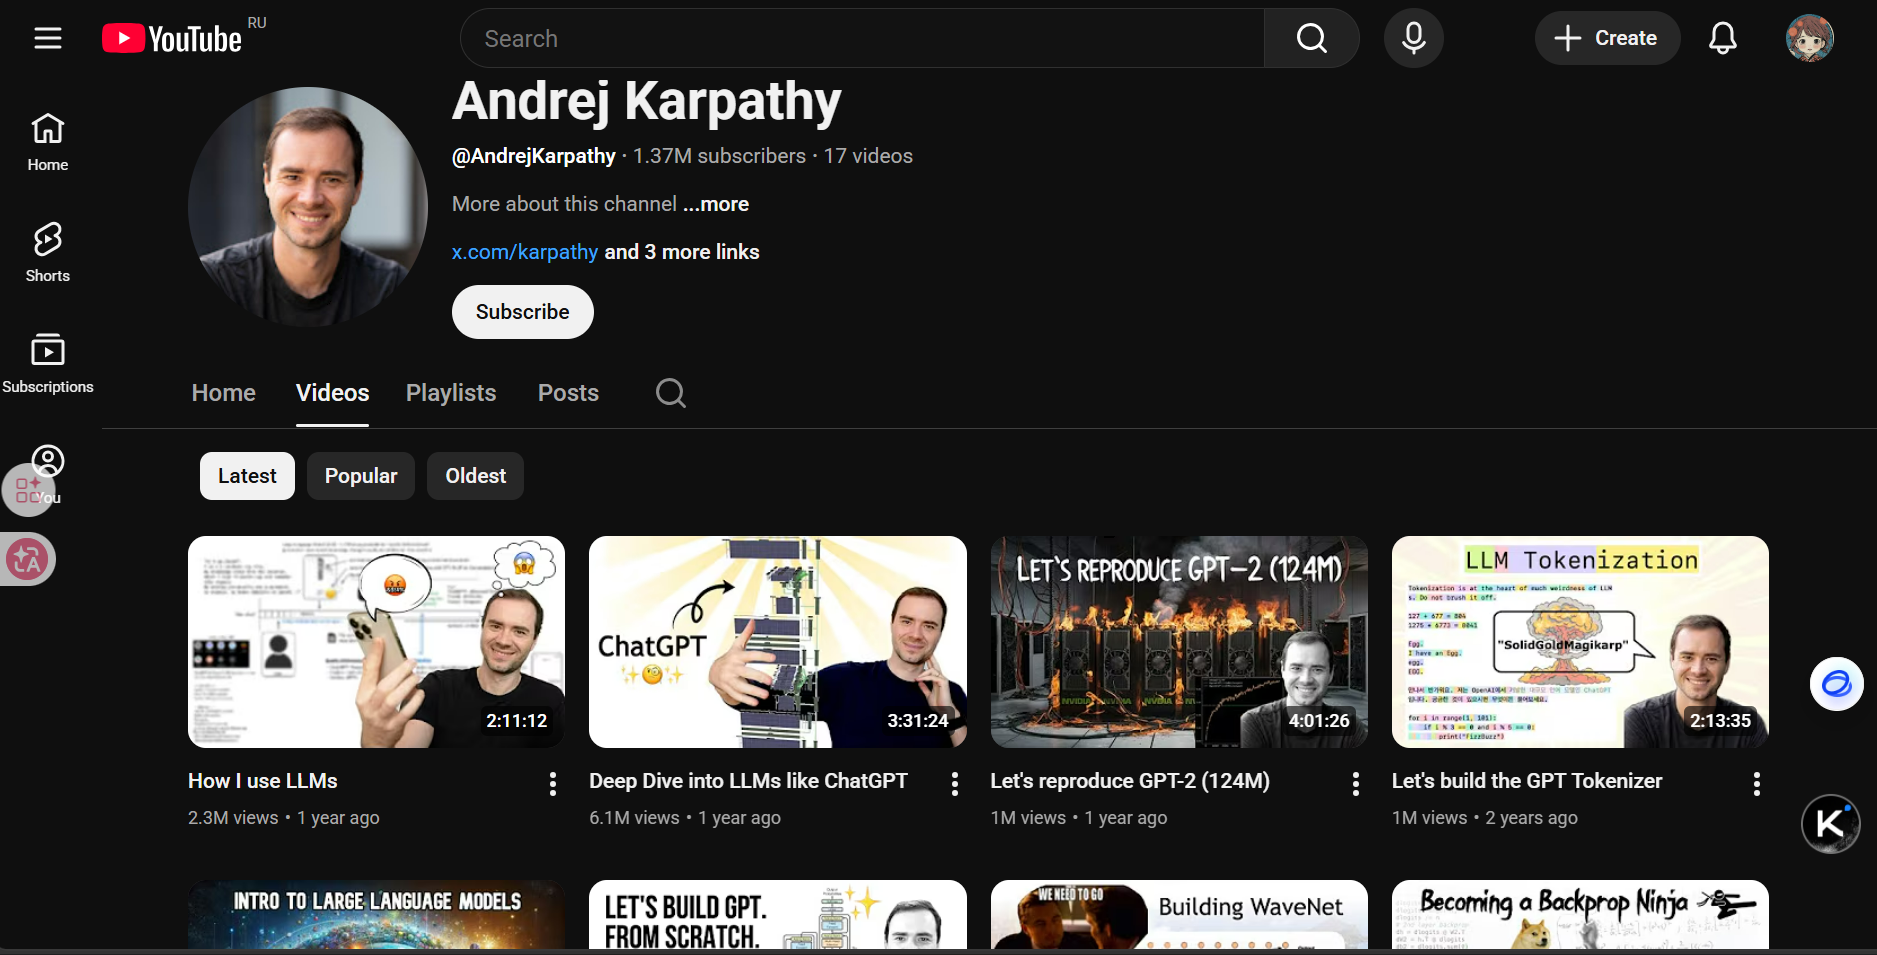The image size is (1877, 955).
Task: Open the hamburger guide menu
Action: tap(48, 38)
